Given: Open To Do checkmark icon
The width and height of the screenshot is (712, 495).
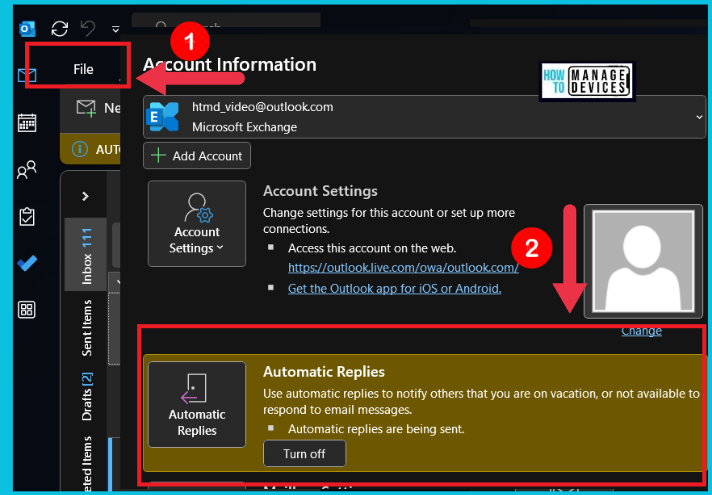Looking at the screenshot, I should (x=27, y=263).
